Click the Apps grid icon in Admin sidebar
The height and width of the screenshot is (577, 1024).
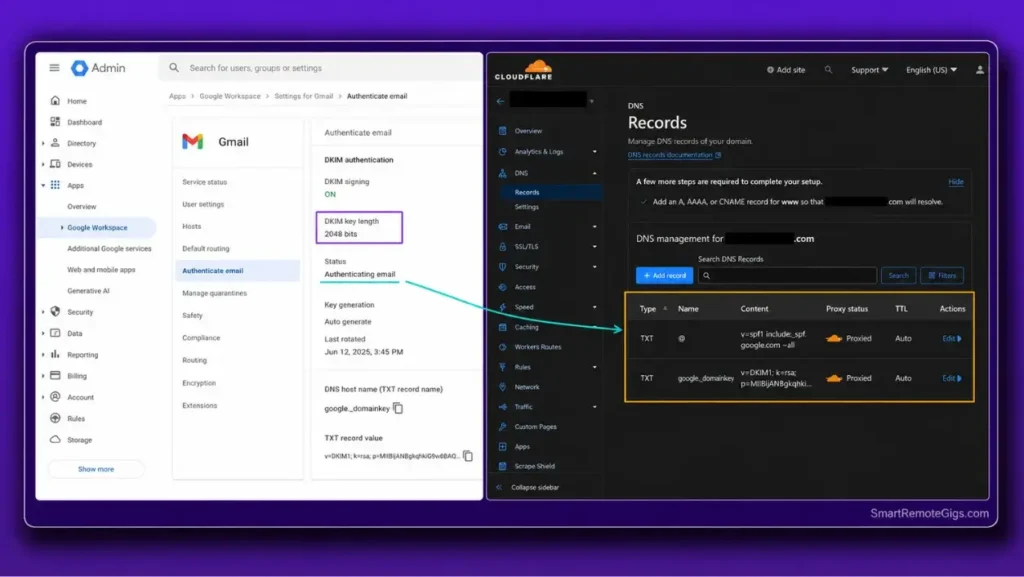pyautogui.click(x=55, y=185)
